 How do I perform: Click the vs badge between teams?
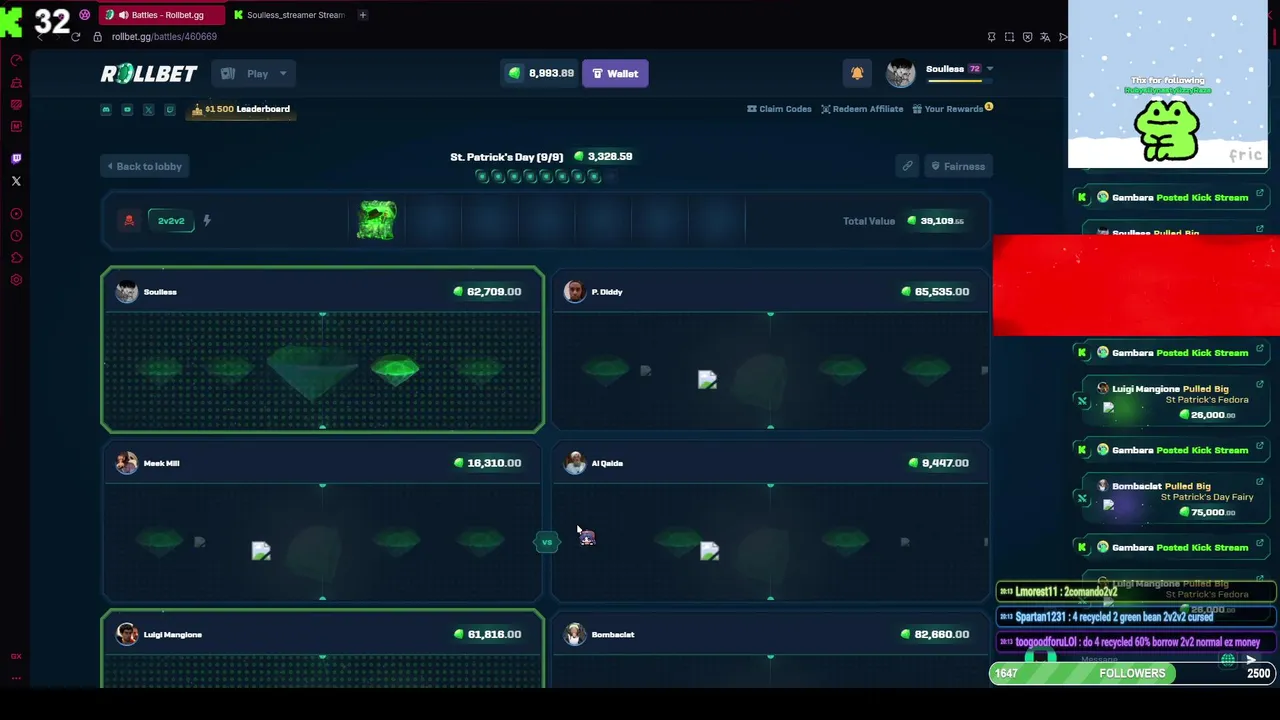pyautogui.click(x=547, y=542)
